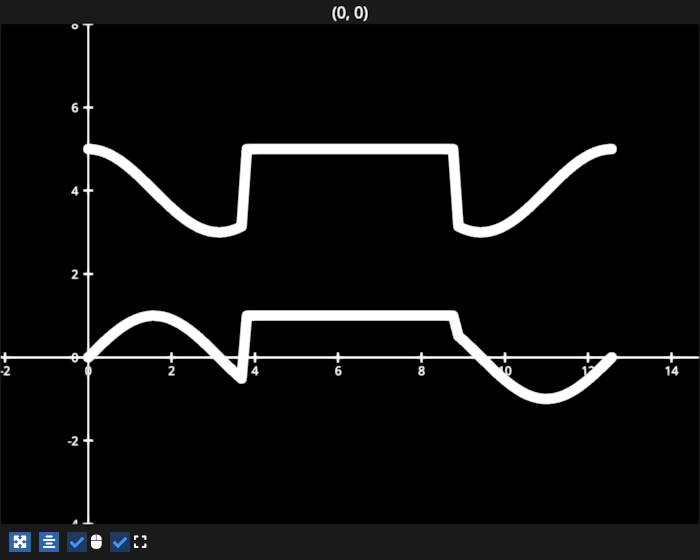The width and height of the screenshot is (700, 560).
Task: Click the x-axis label 2
Action: 171,371
